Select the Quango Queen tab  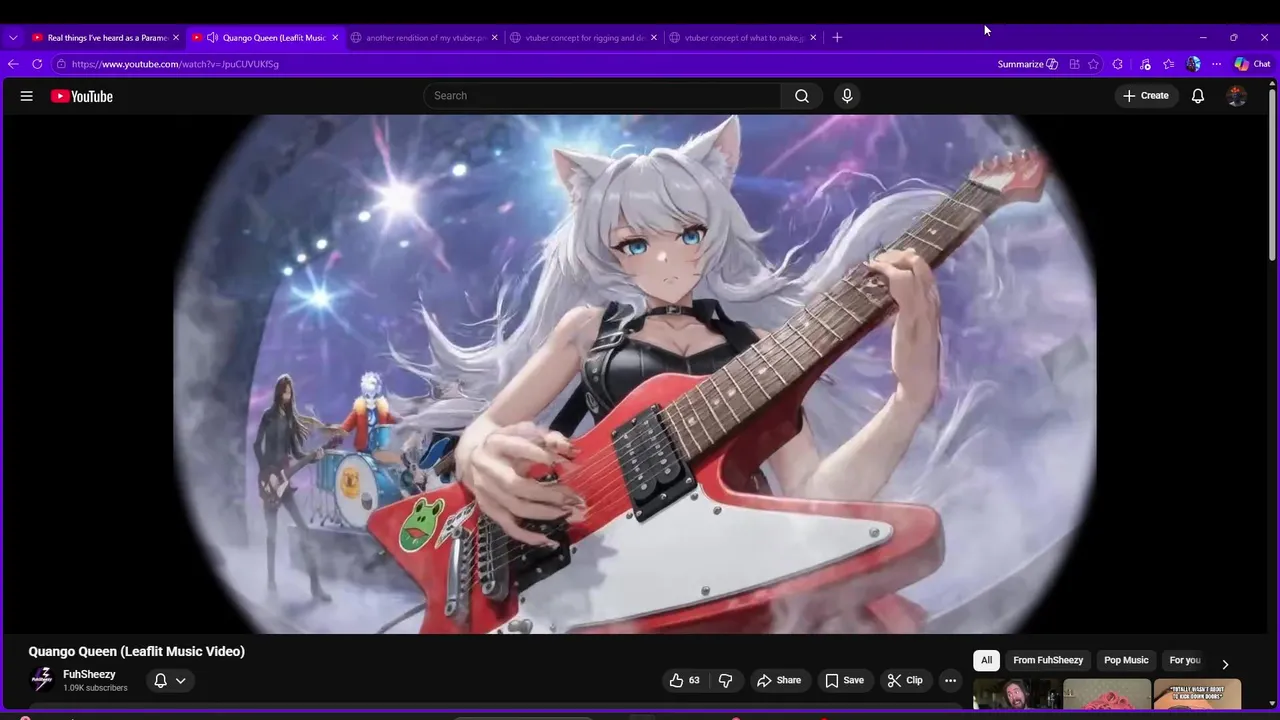pyautogui.click(x=266, y=38)
